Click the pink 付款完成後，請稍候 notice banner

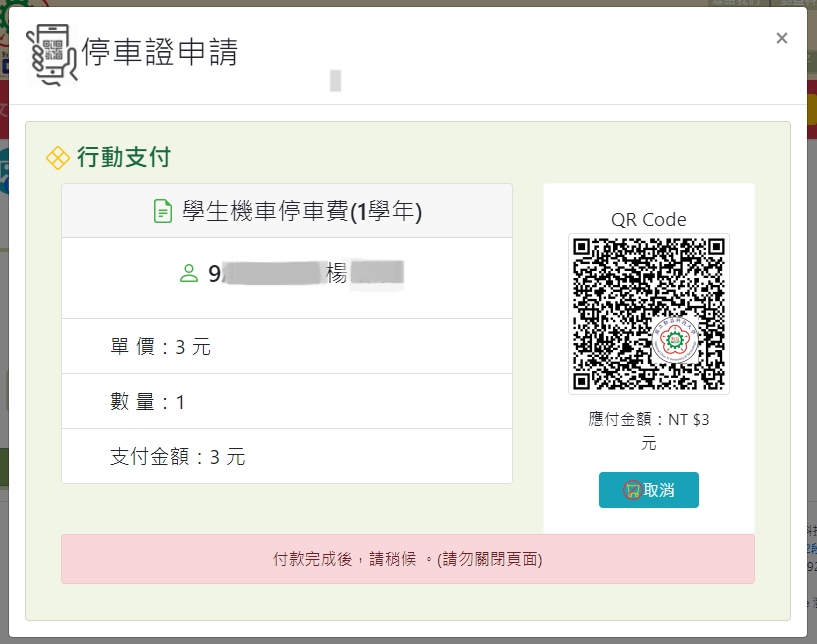(408, 559)
